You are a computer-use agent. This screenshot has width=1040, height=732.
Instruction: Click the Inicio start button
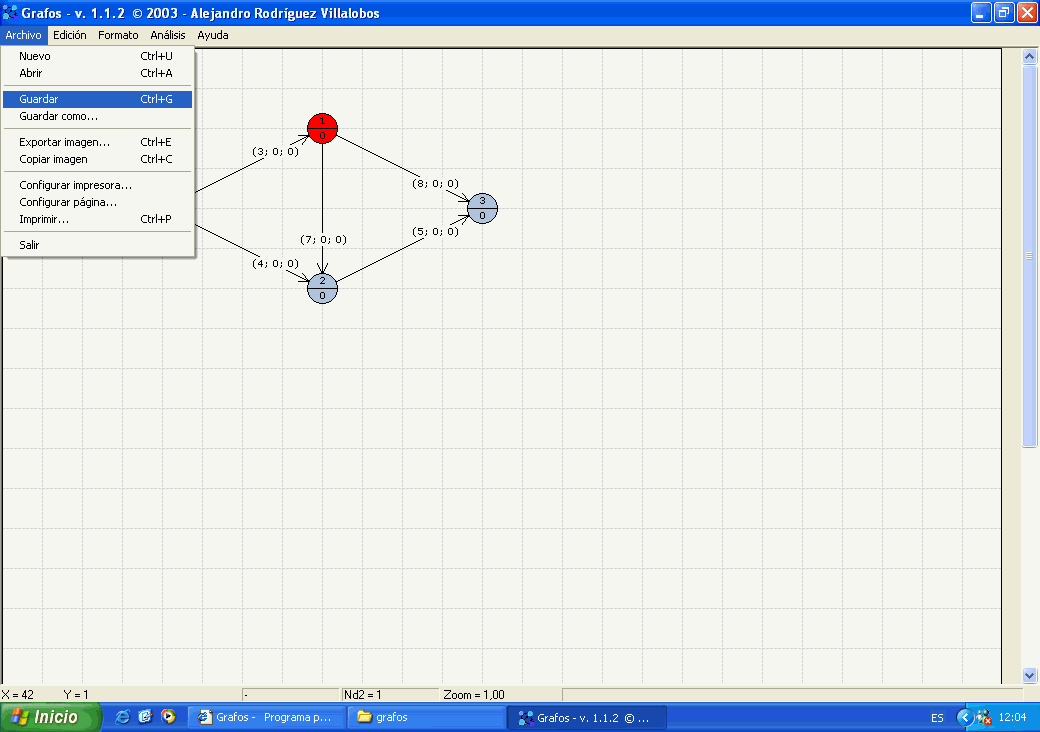pos(51,717)
